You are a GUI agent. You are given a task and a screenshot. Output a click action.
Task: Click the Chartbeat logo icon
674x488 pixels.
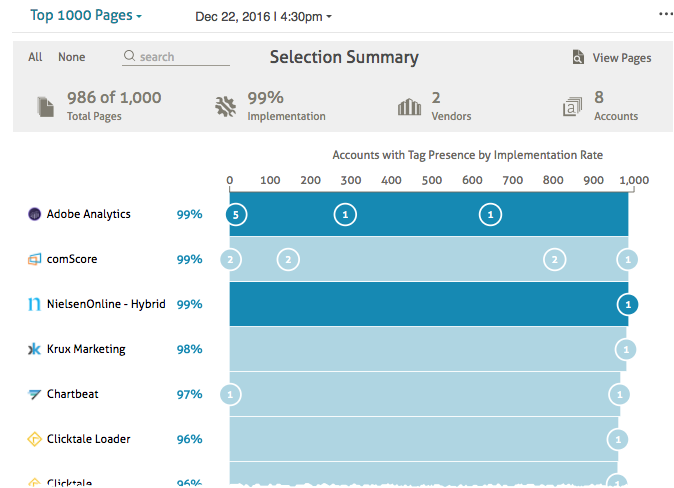(34, 394)
